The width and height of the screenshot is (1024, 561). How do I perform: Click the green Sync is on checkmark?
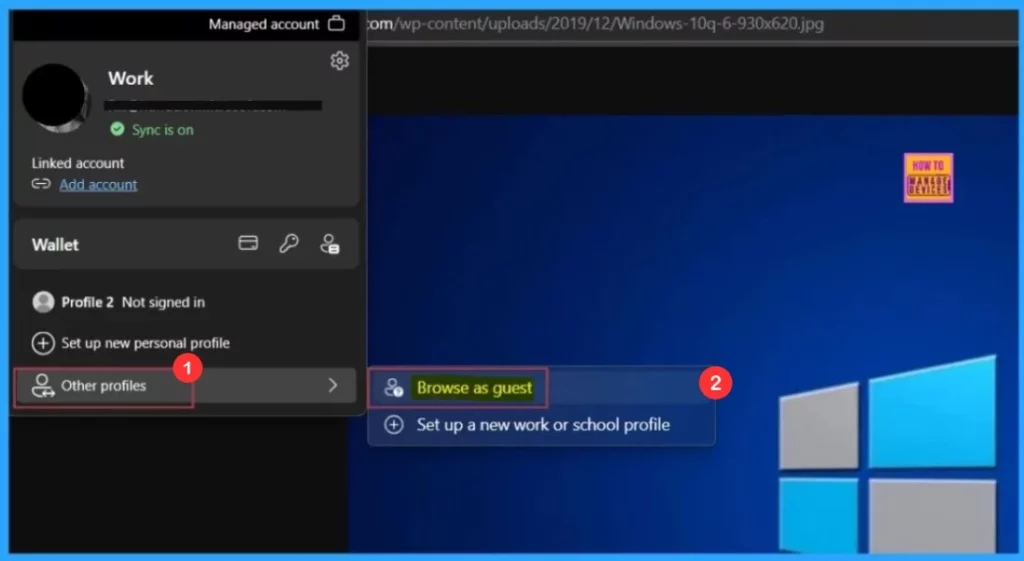(x=118, y=130)
